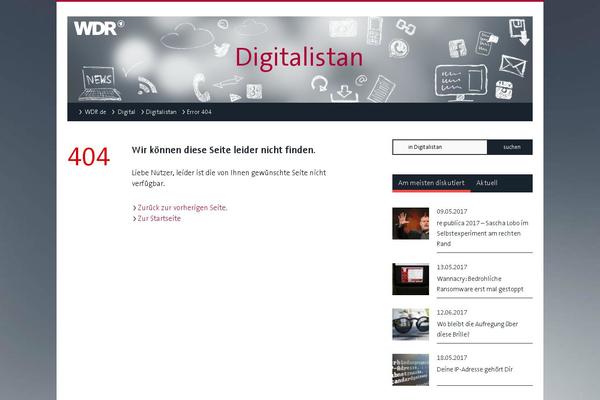The width and height of the screenshot is (600, 400).
Task: Read 'Wannacry: Bedrohliche Ransomware' article
Action: pos(480,284)
